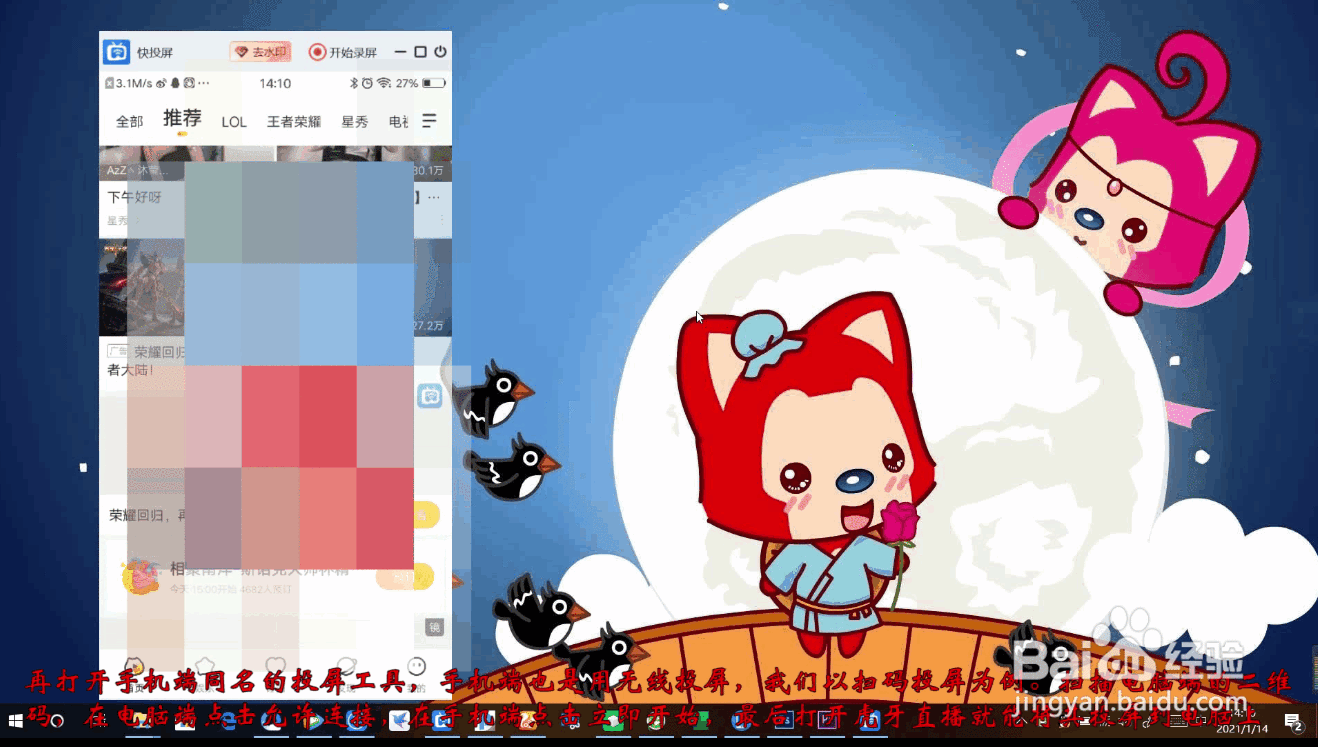Image resolution: width=1318 pixels, height=747 pixels.
Task: Click the yellow subscribe button beside 今天15:00开始
Action: click(405, 577)
